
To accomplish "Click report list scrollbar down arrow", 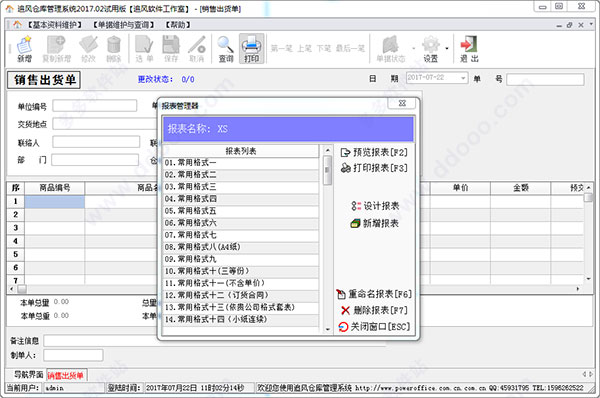I will (328, 329).
